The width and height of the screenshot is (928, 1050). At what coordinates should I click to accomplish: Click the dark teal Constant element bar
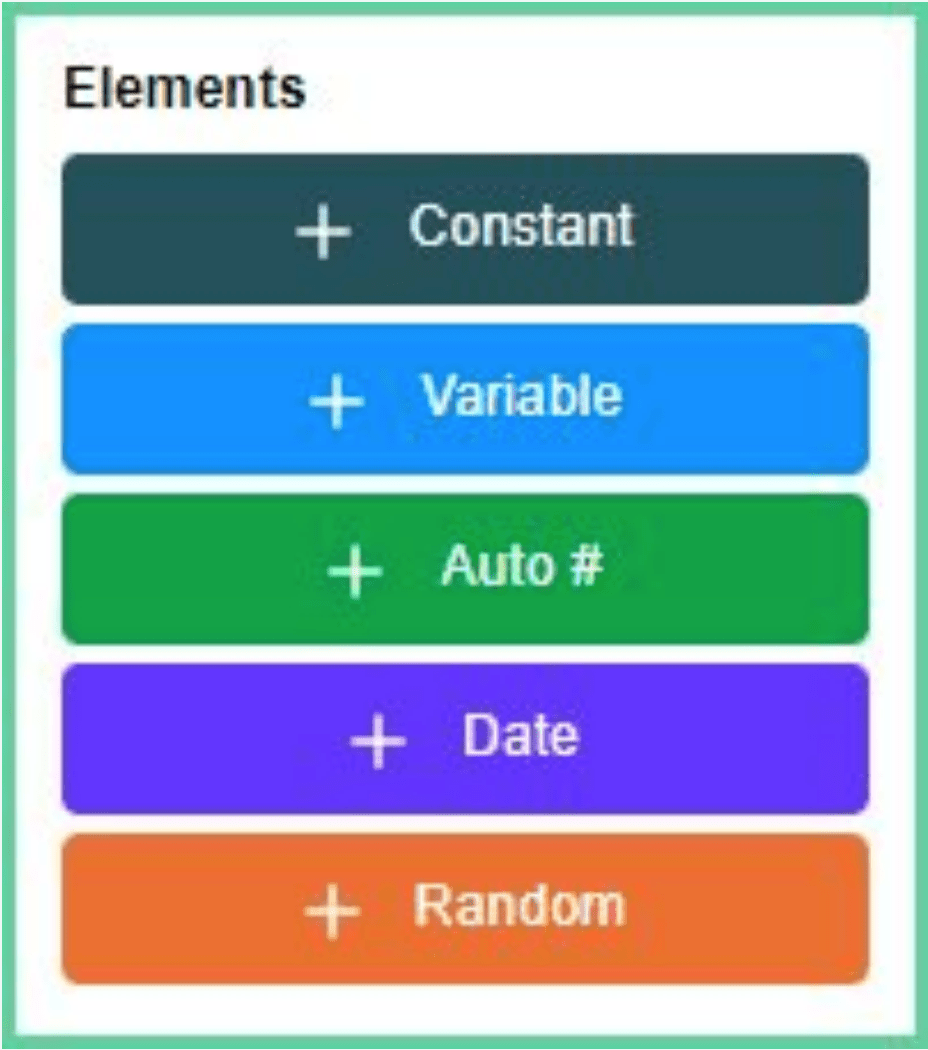click(464, 226)
